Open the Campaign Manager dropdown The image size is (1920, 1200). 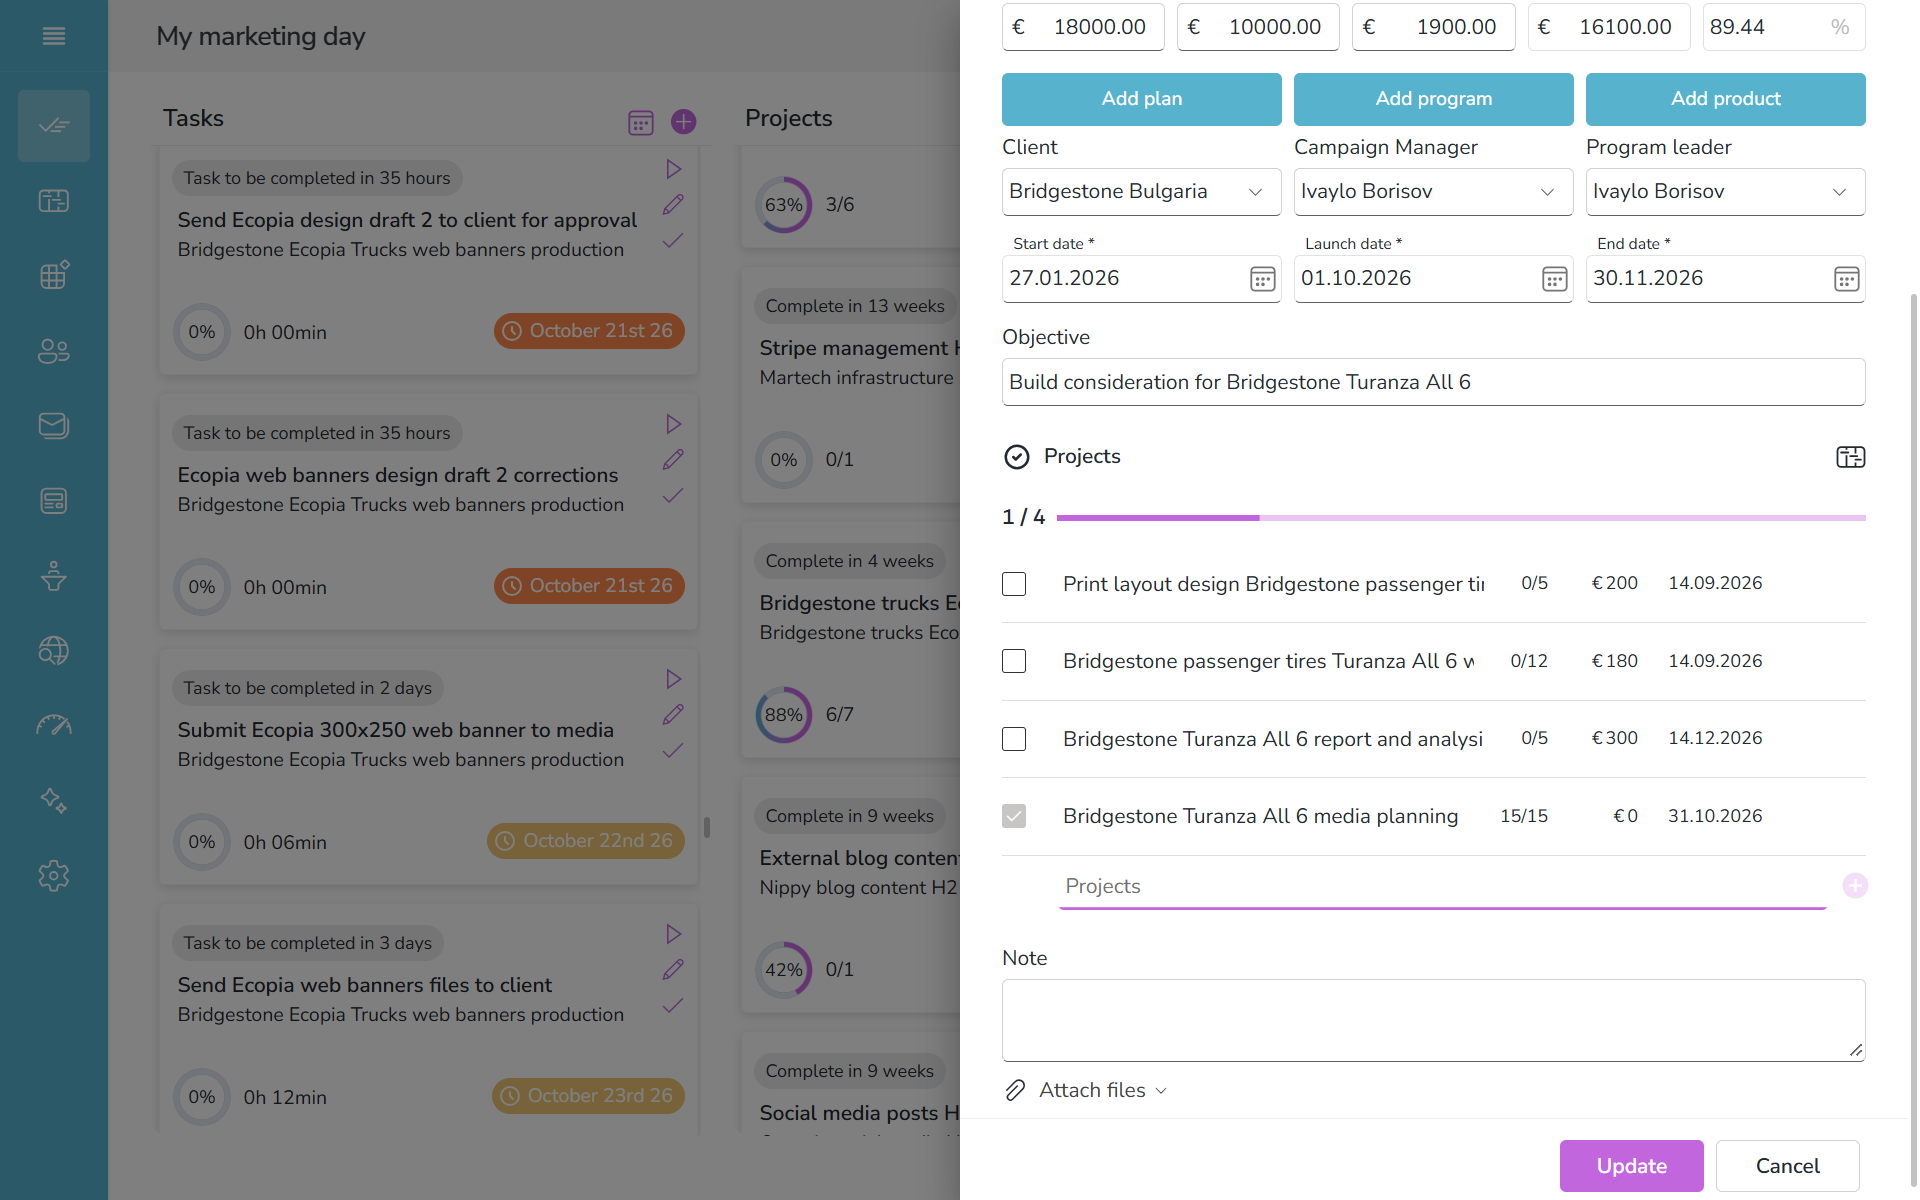[x=1433, y=192]
